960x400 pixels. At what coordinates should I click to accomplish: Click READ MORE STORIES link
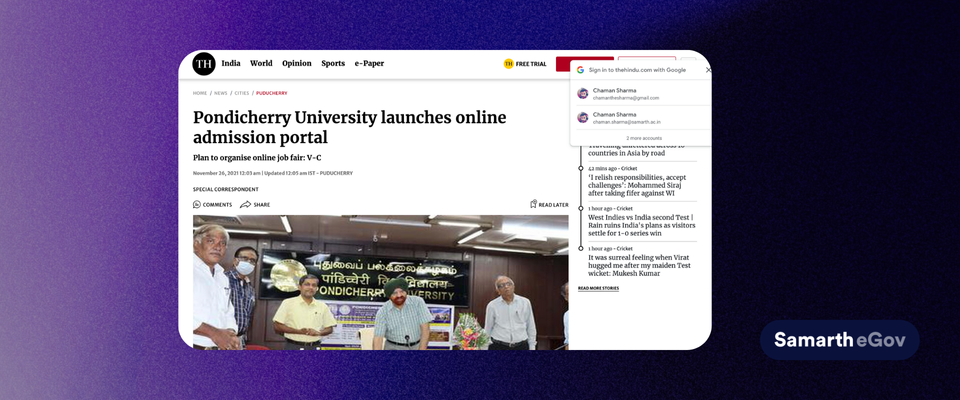pyautogui.click(x=598, y=288)
